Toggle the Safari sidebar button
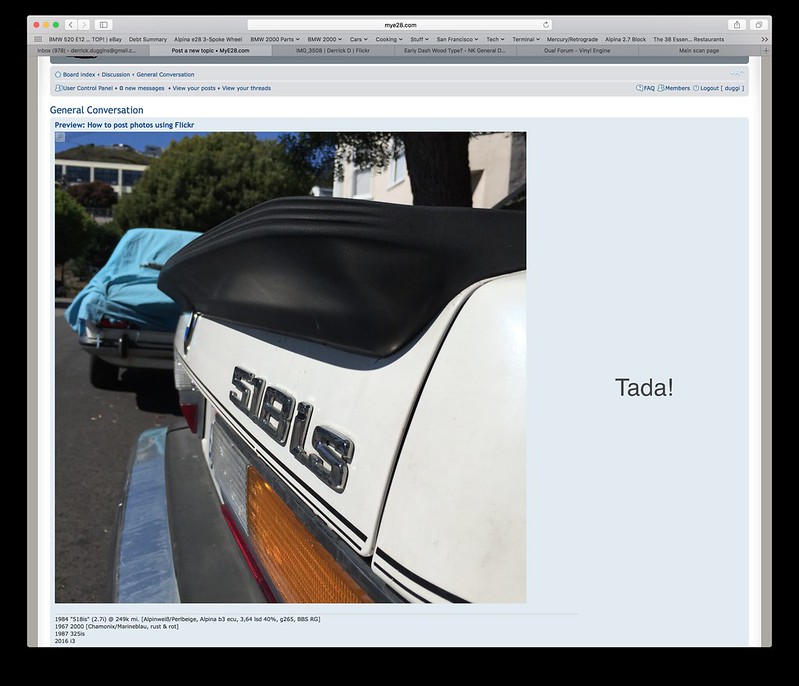This screenshot has width=799, height=686. pyautogui.click(x=104, y=24)
